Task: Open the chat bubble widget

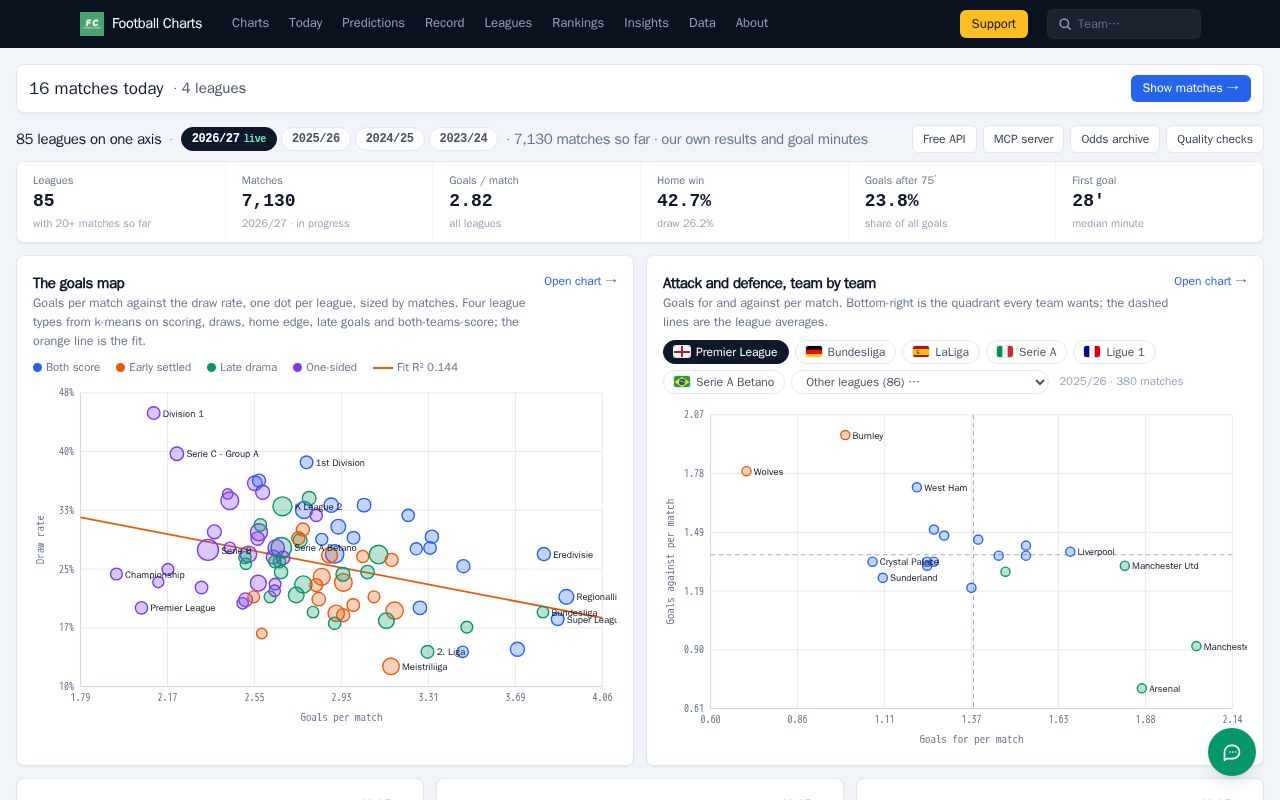Action: coord(1232,752)
